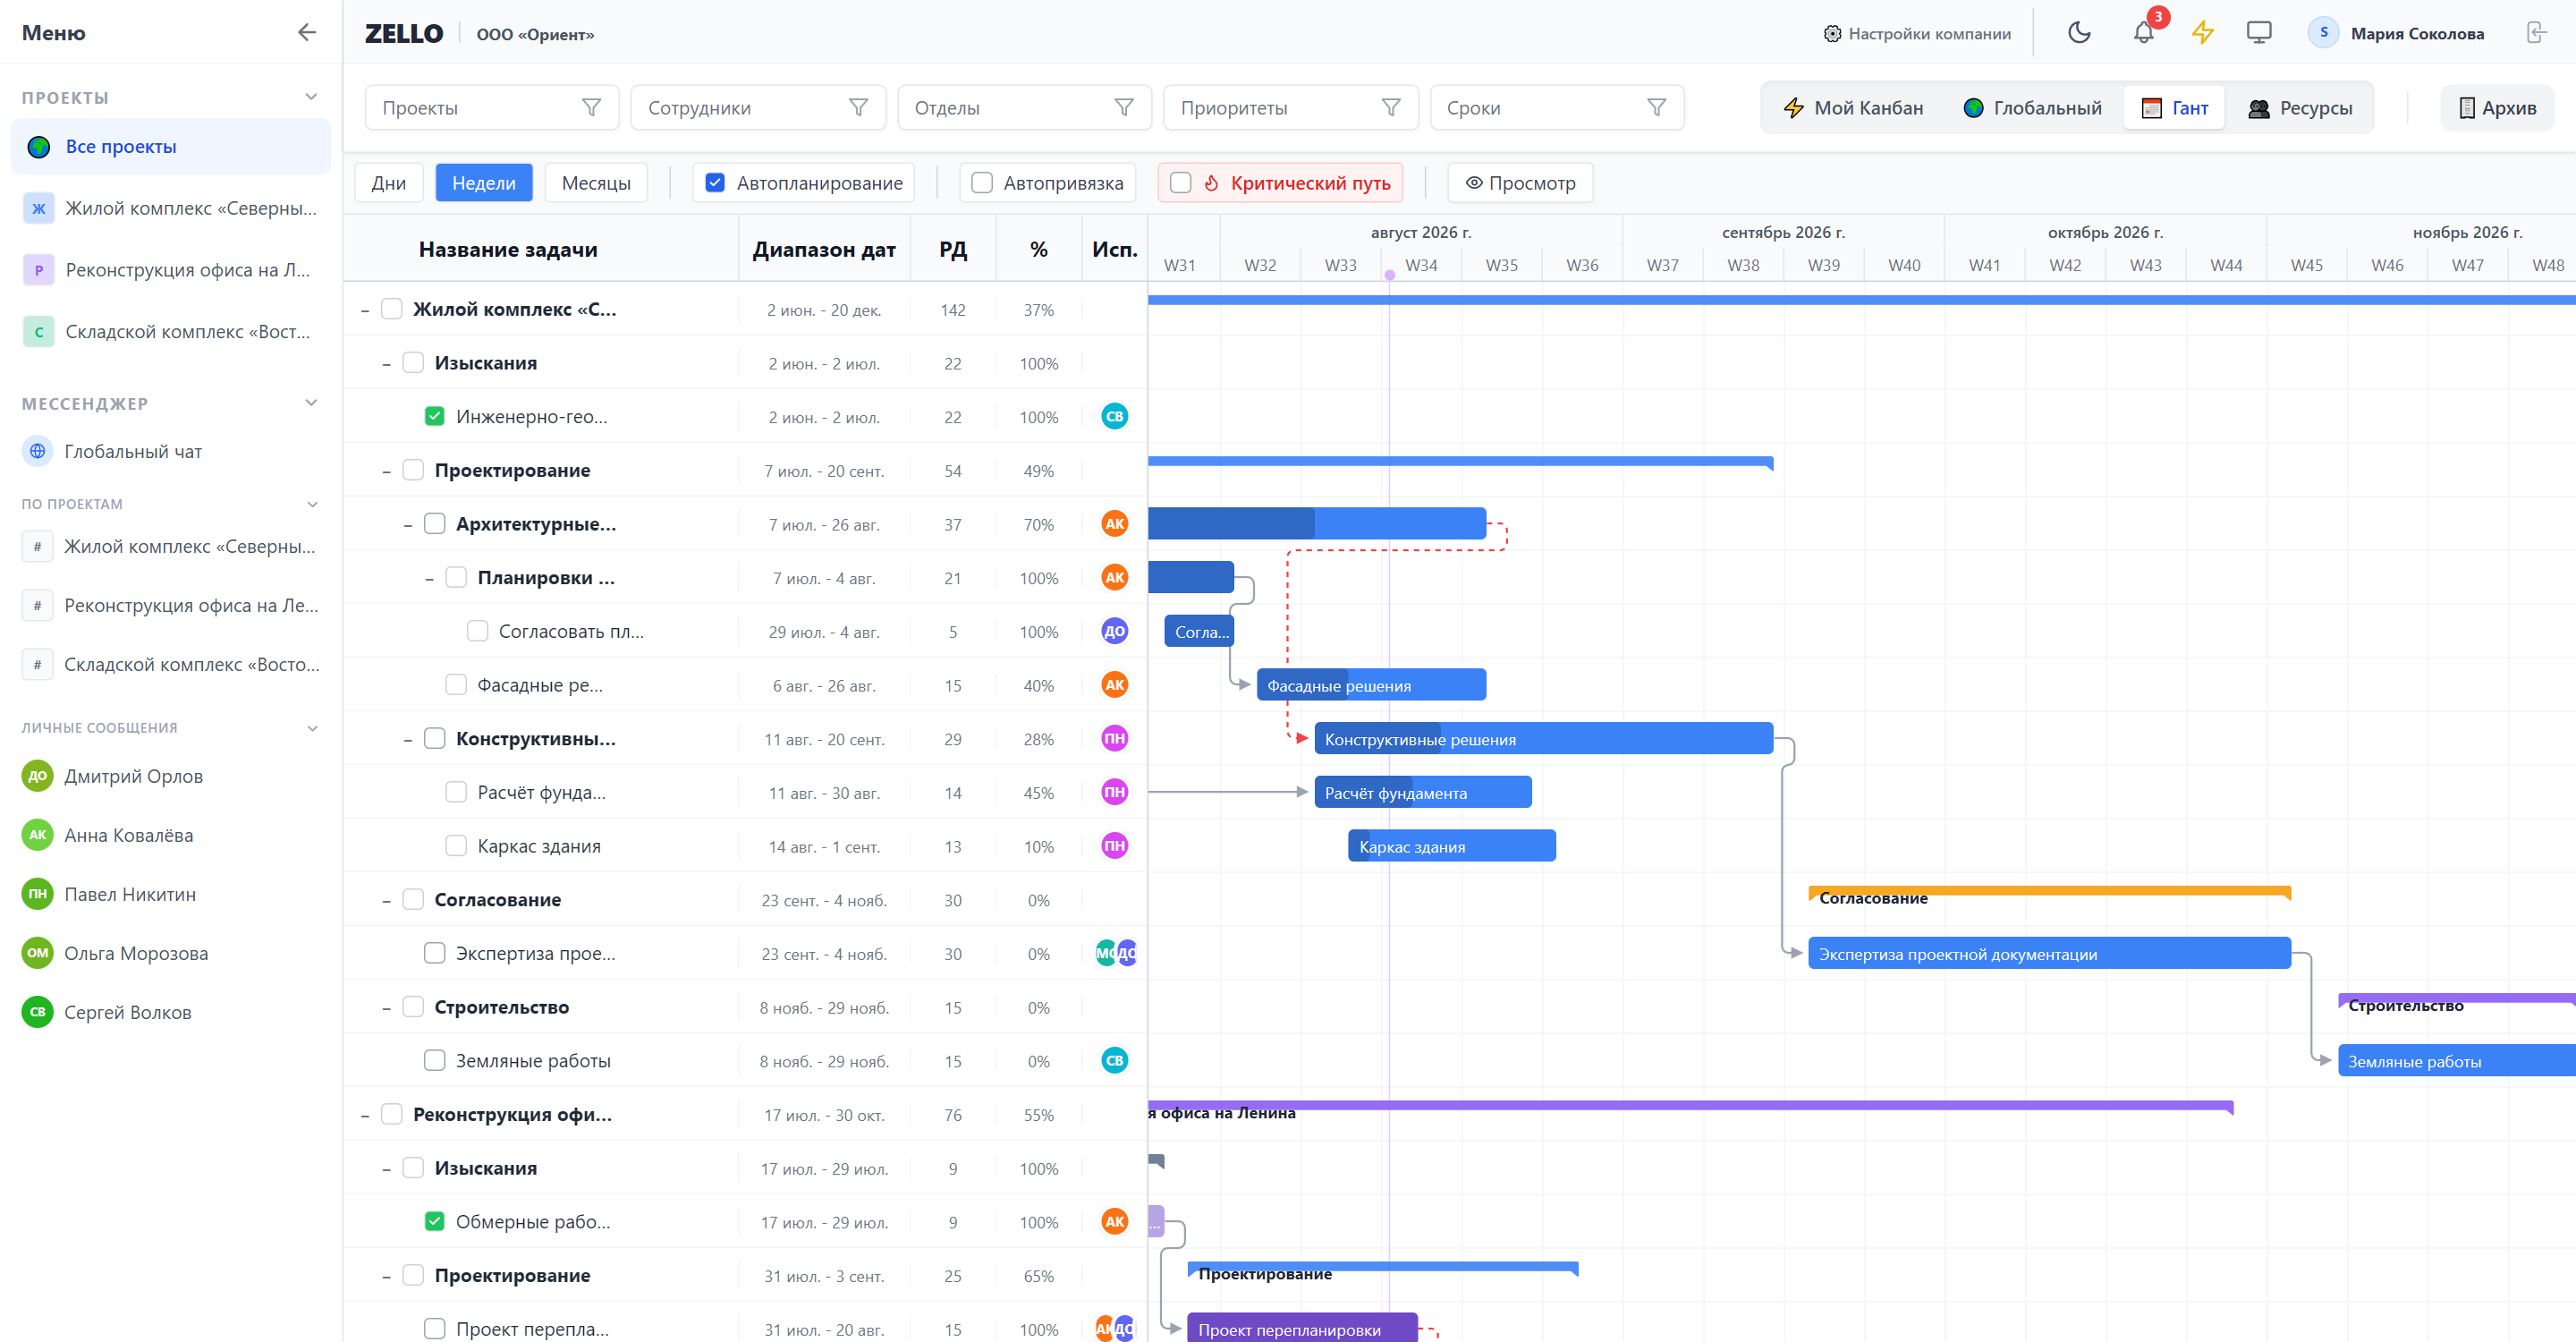2576x1342 pixels.
Task: Switch timeline to Дни view
Action: point(388,183)
